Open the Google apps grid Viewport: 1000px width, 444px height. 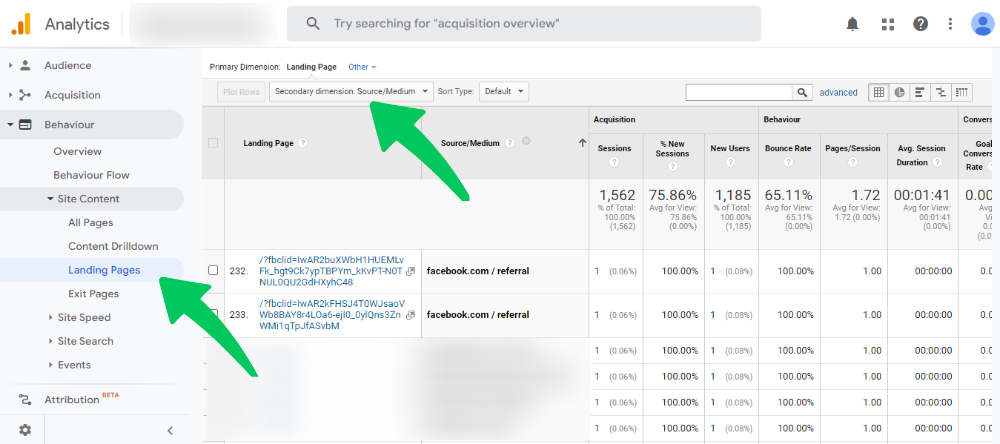(887, 24)
